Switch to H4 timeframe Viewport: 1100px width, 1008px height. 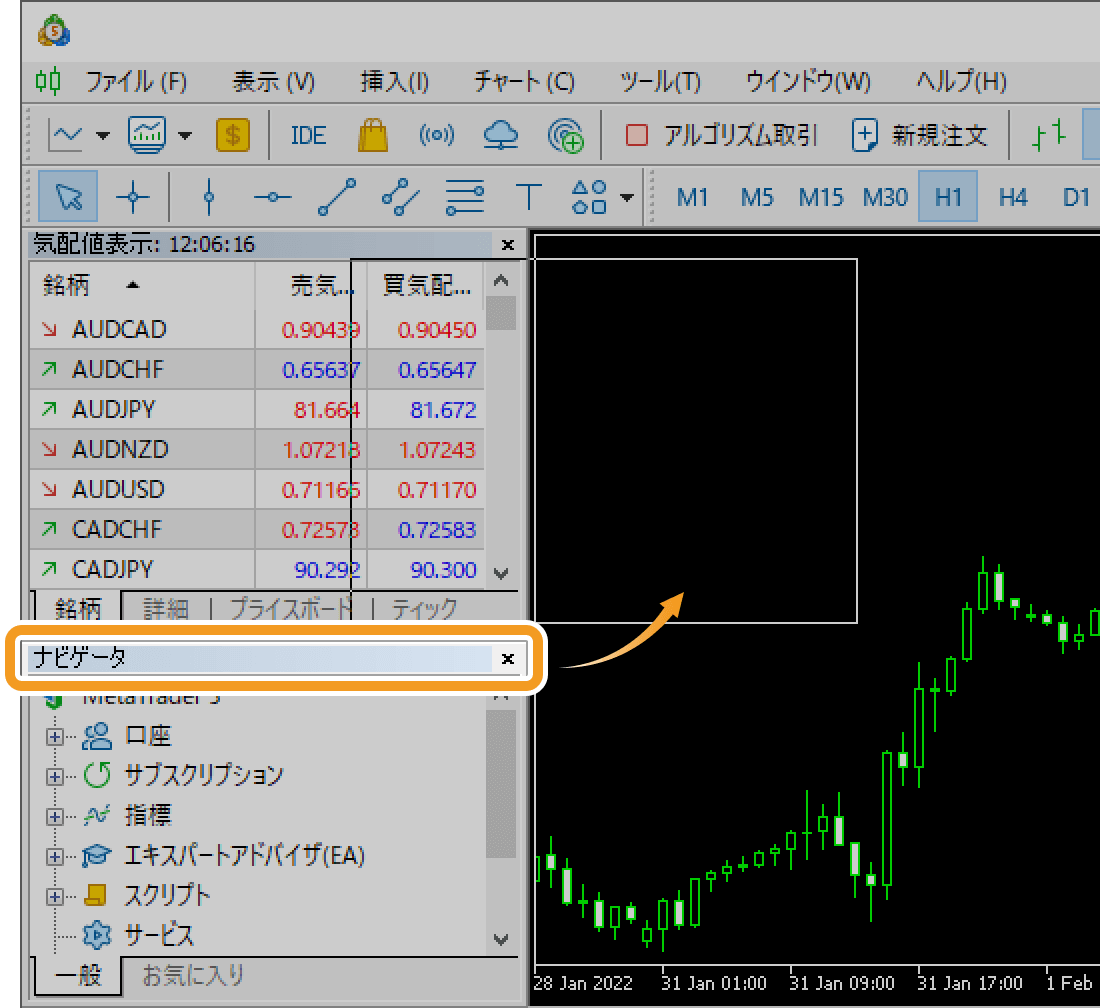pos(1013,197)
